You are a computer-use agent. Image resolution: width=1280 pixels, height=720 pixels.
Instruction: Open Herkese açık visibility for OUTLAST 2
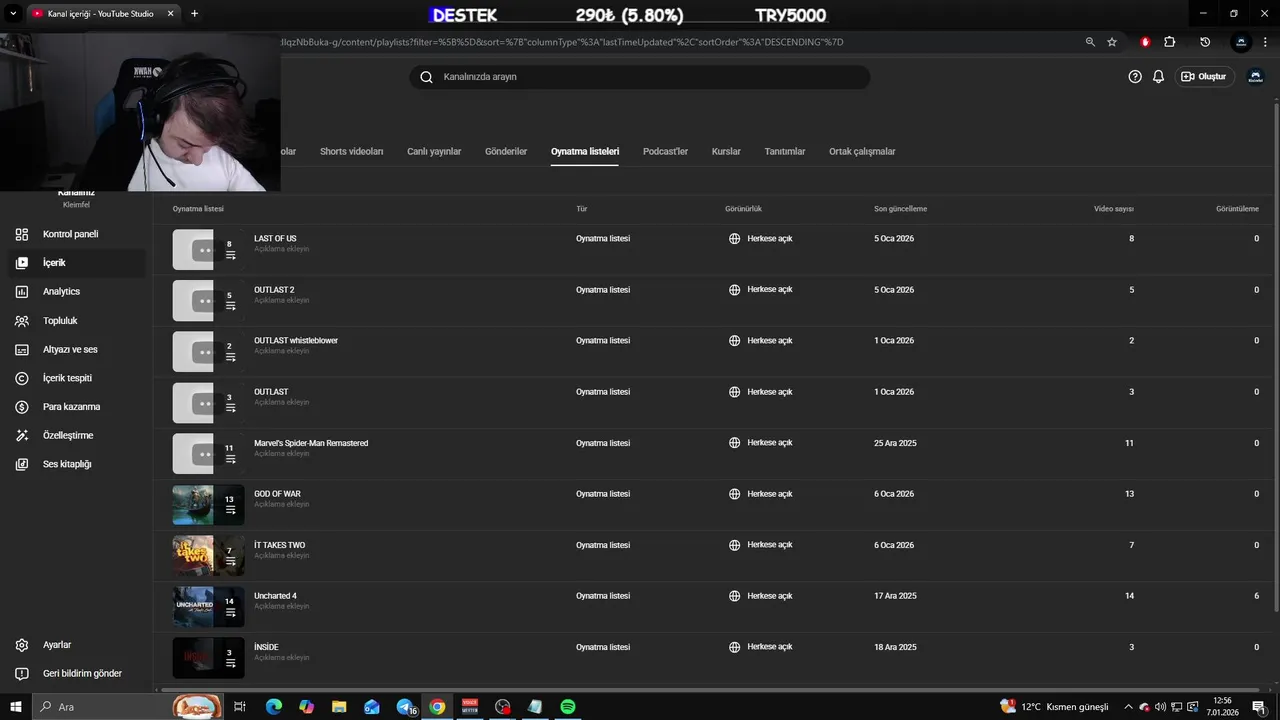769,290
